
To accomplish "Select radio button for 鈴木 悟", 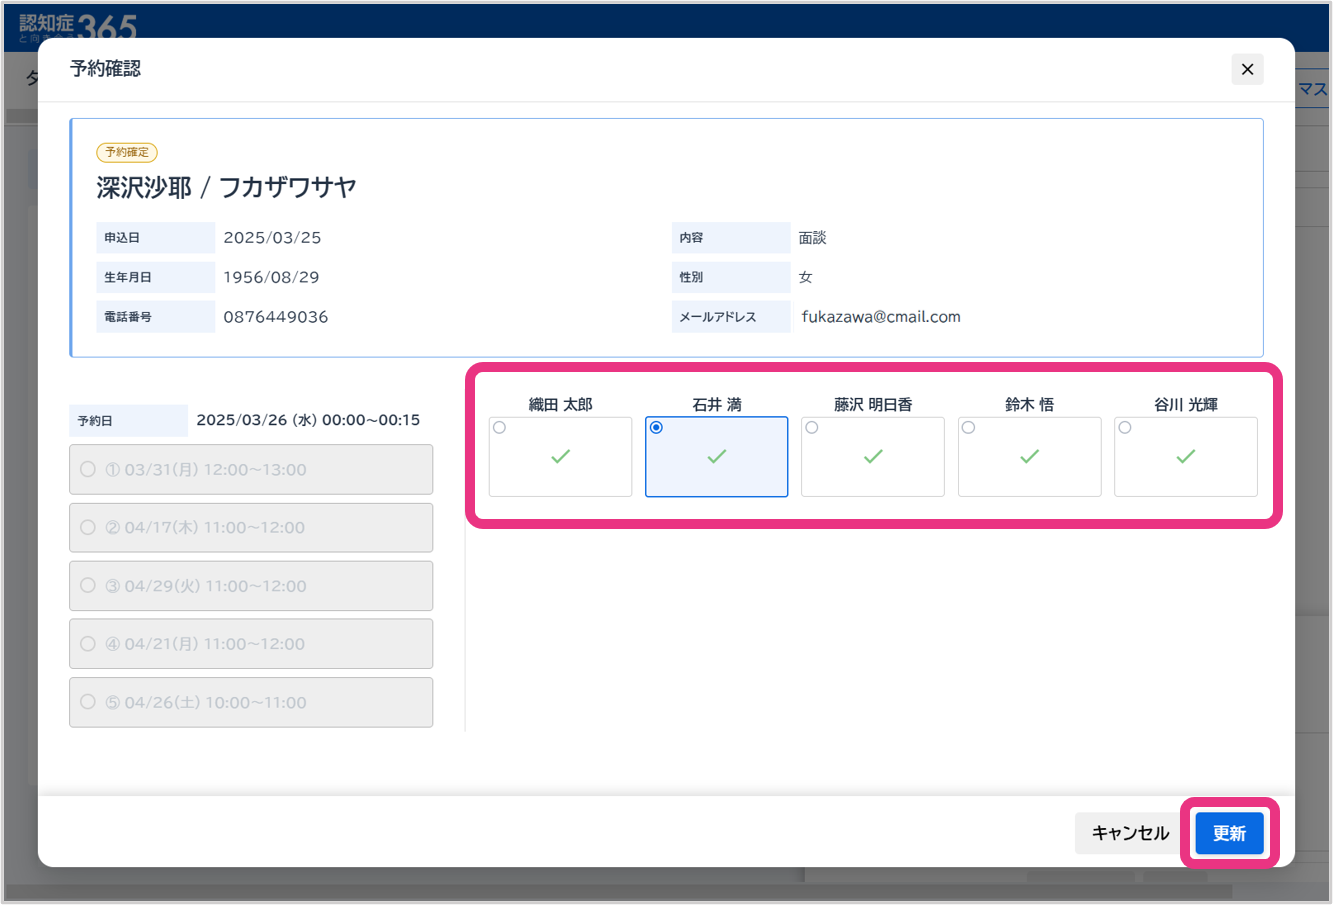I will [968, 428].
